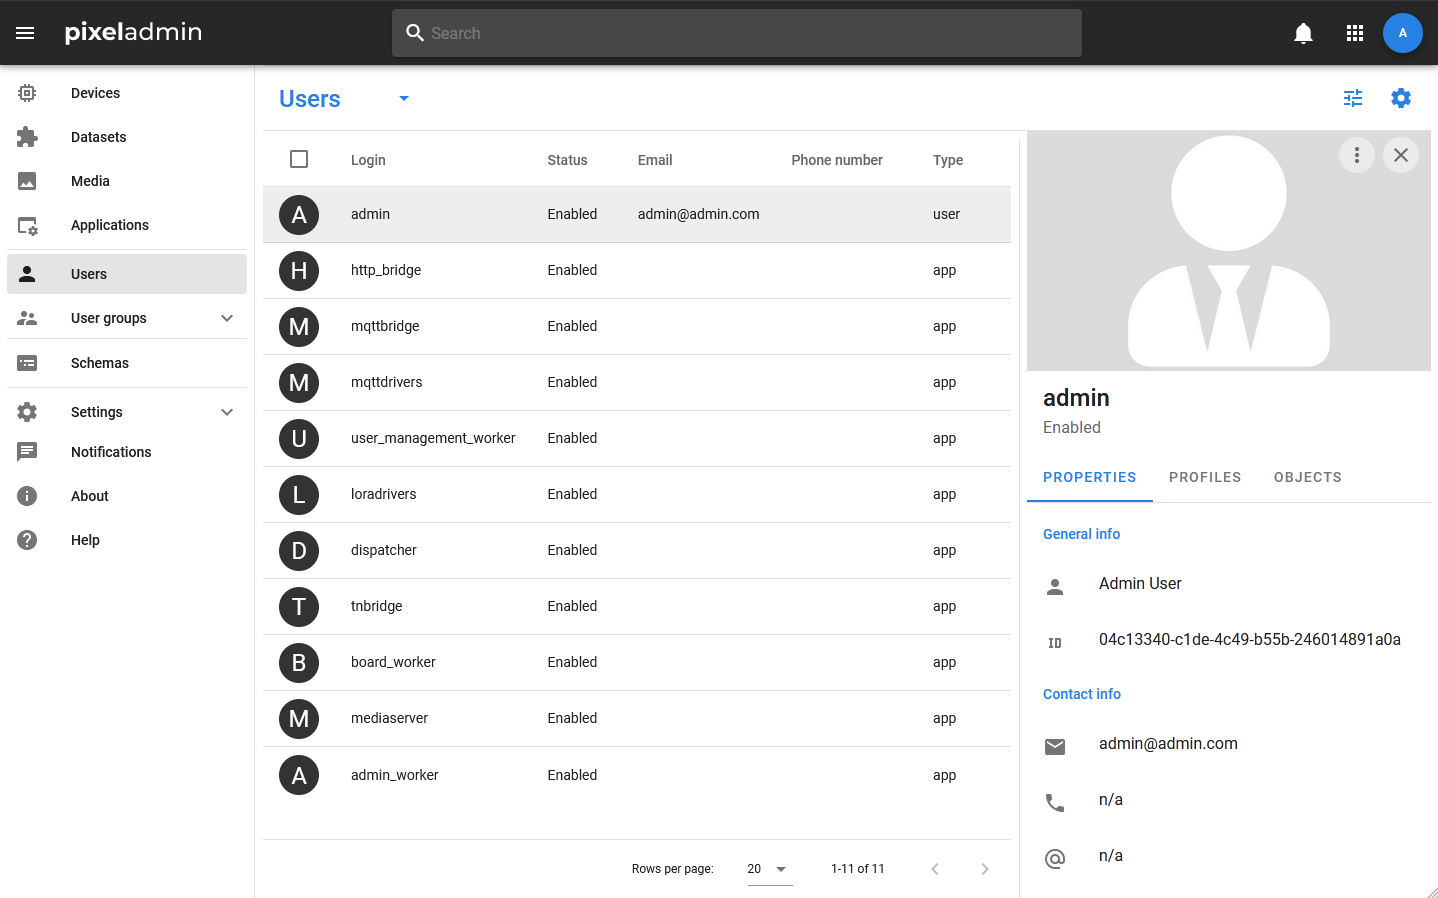Screen dimensions: 1438x898
Task: Close the admin details panel
Action: click(1401, 155)
